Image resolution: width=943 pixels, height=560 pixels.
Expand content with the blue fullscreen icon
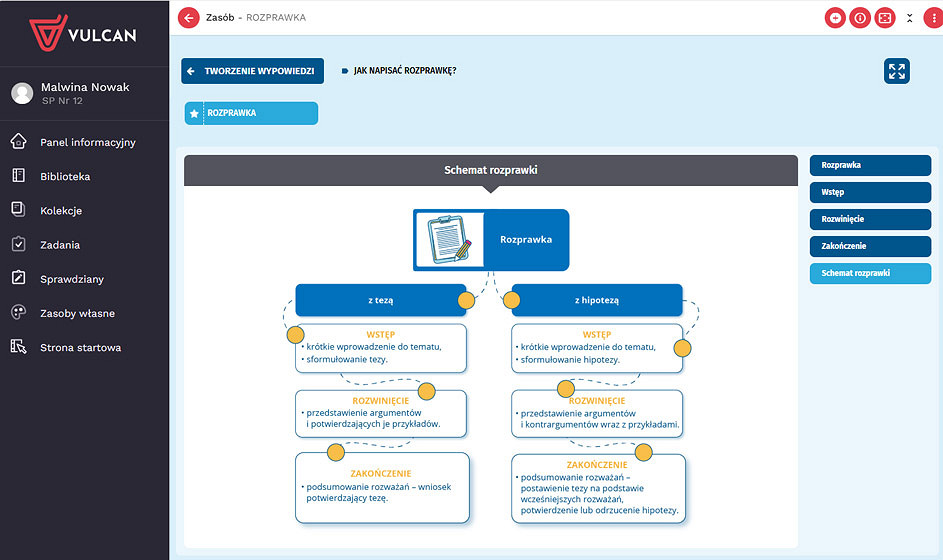click(896, 71)
